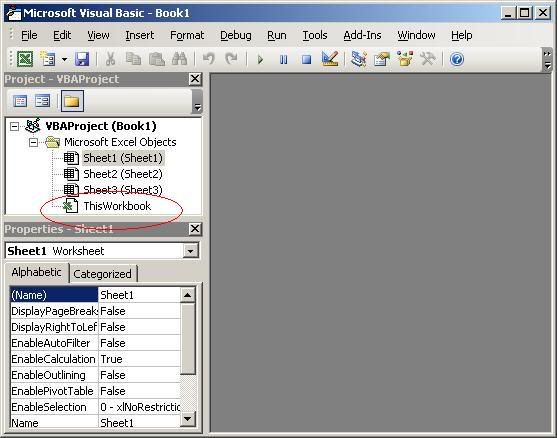Toggle Folders view in Project panel
The image size is (557, 438).
pyautogui.click(x=72, y=101)
